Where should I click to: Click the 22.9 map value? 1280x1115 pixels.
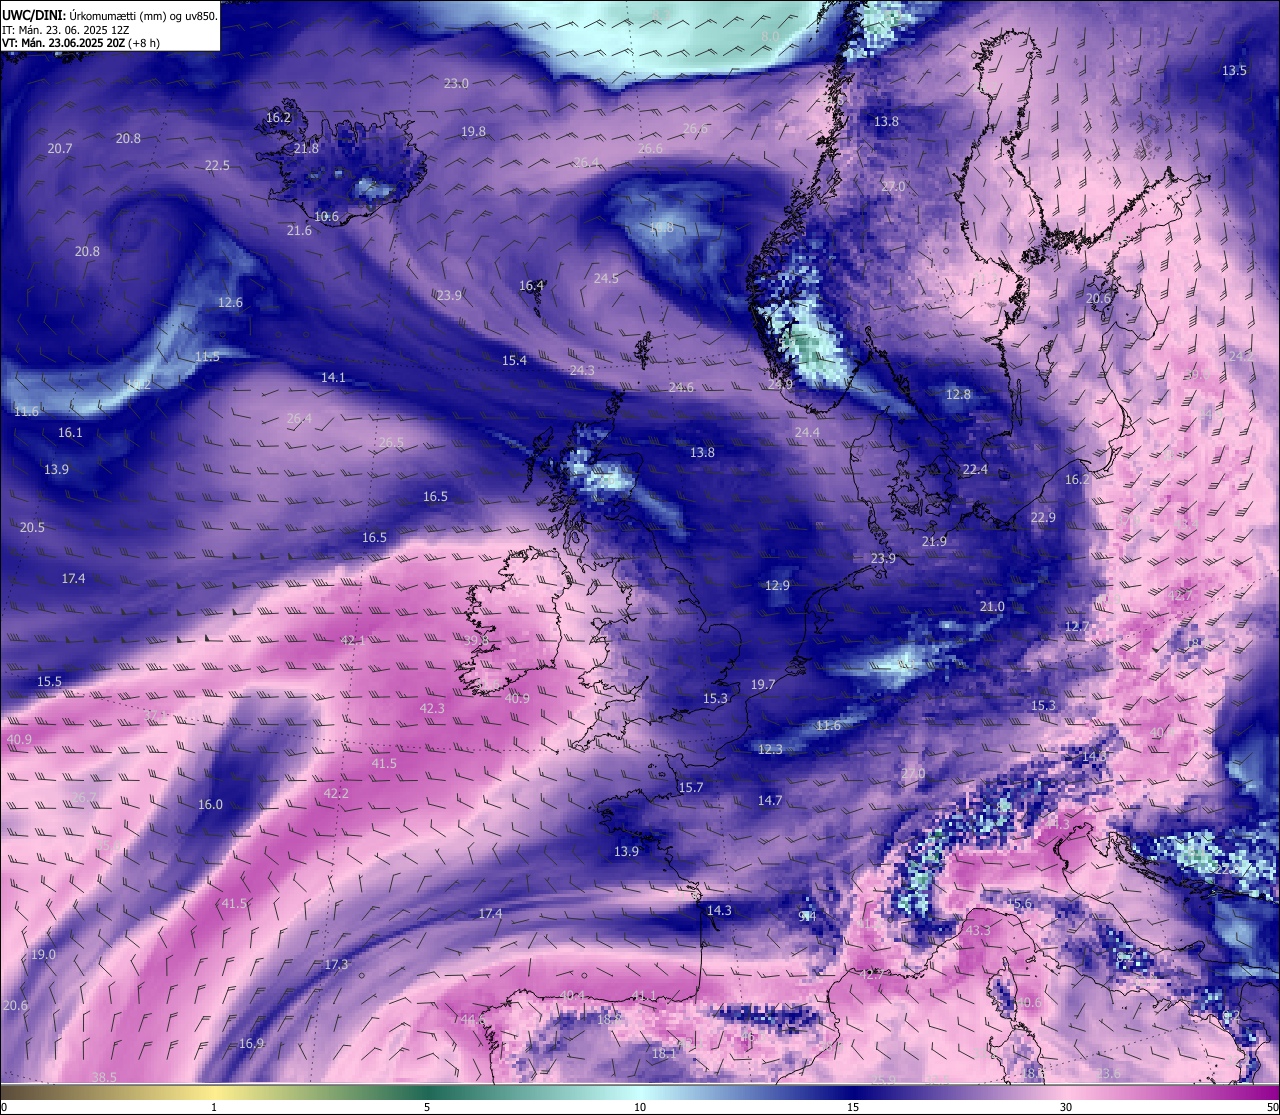[x=1043, y=517]
